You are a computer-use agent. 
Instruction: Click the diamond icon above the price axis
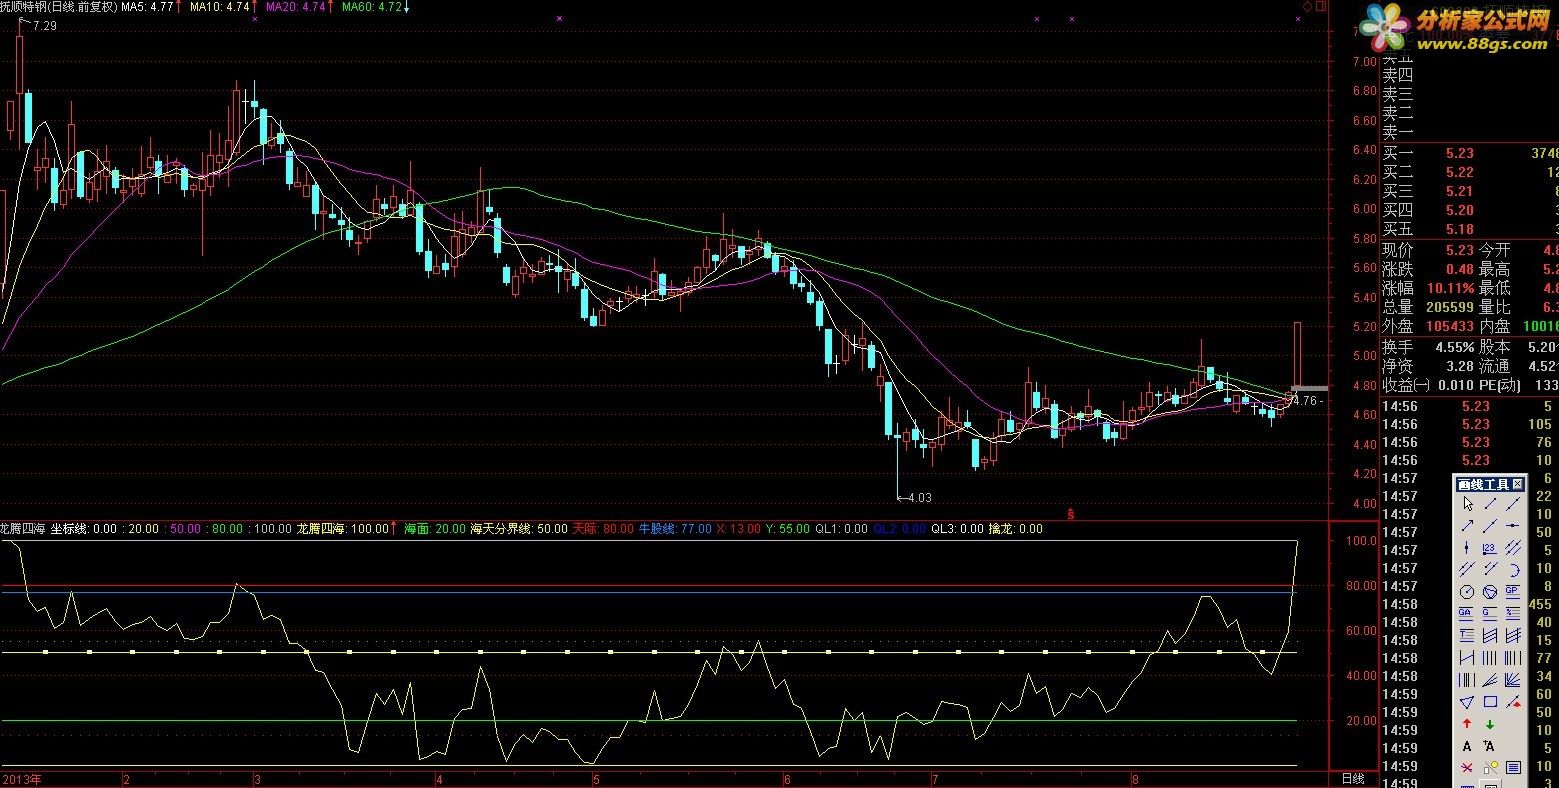click(x=1307, y=6)
